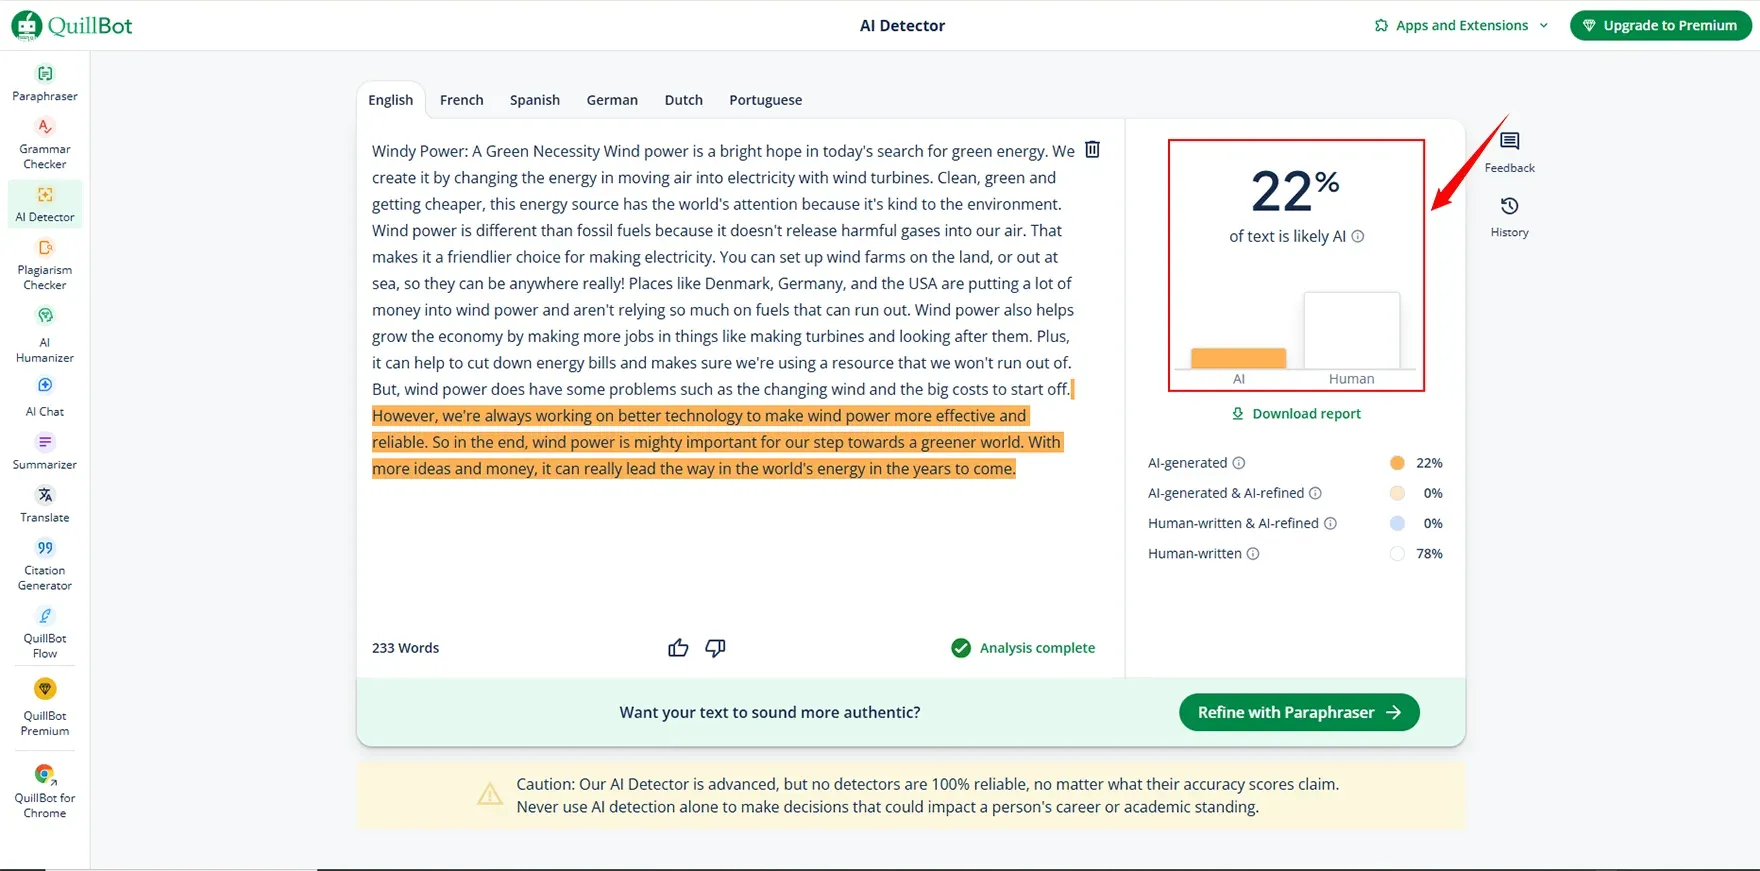Open Plagiarism Checker from sidebar
The height and width of the screenshot is (871, 1760).
pyautogui.click(x=45, y=265)
